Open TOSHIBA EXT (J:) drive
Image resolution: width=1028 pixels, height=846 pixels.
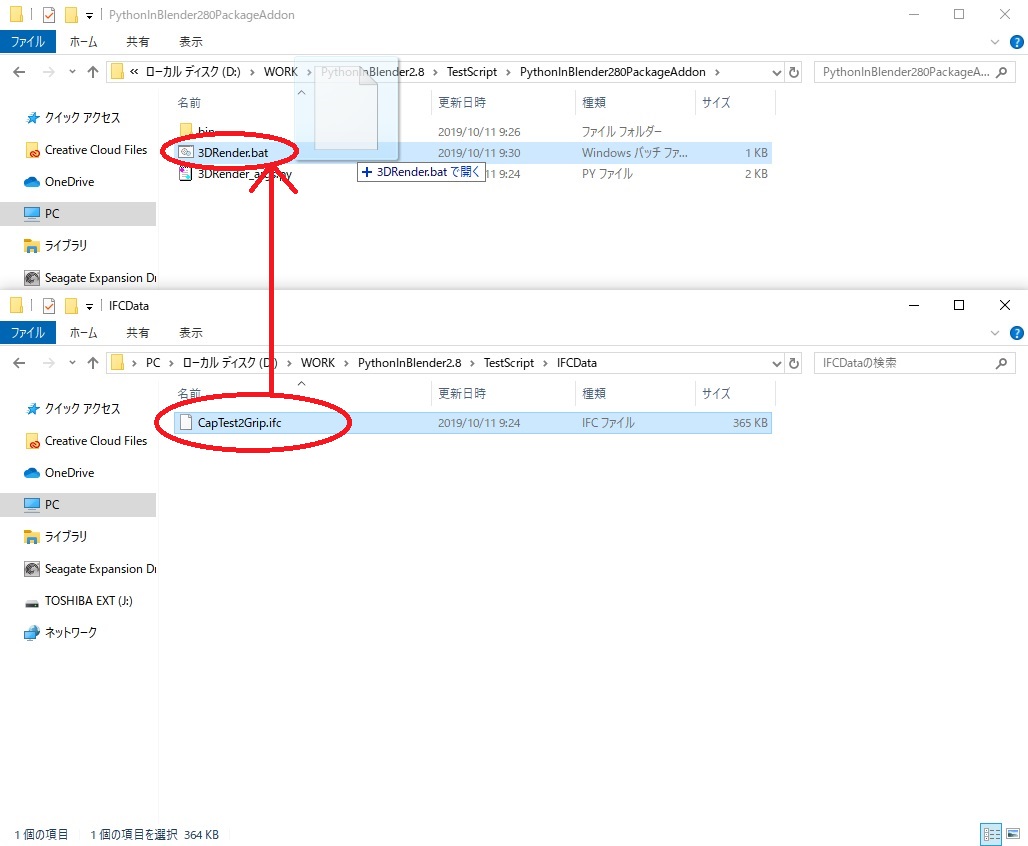[79, 601]
